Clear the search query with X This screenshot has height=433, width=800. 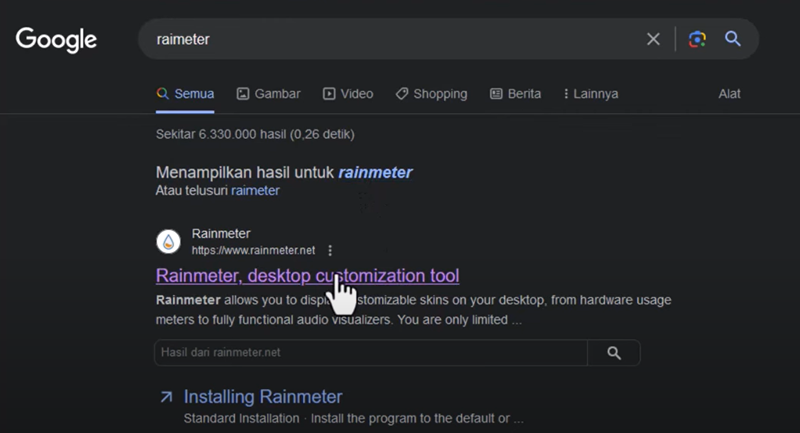[x=653, y=39]
